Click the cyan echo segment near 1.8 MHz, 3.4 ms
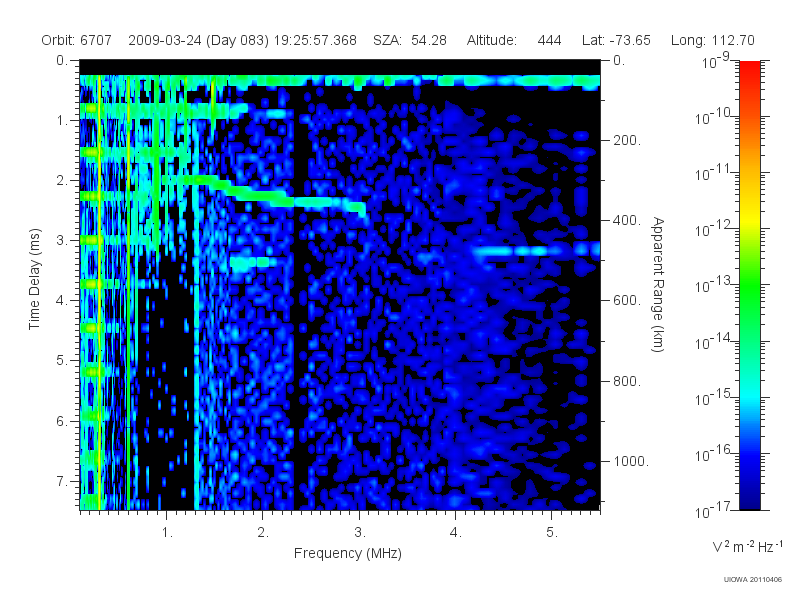This screenshot has width=800, height=600. 250,262
